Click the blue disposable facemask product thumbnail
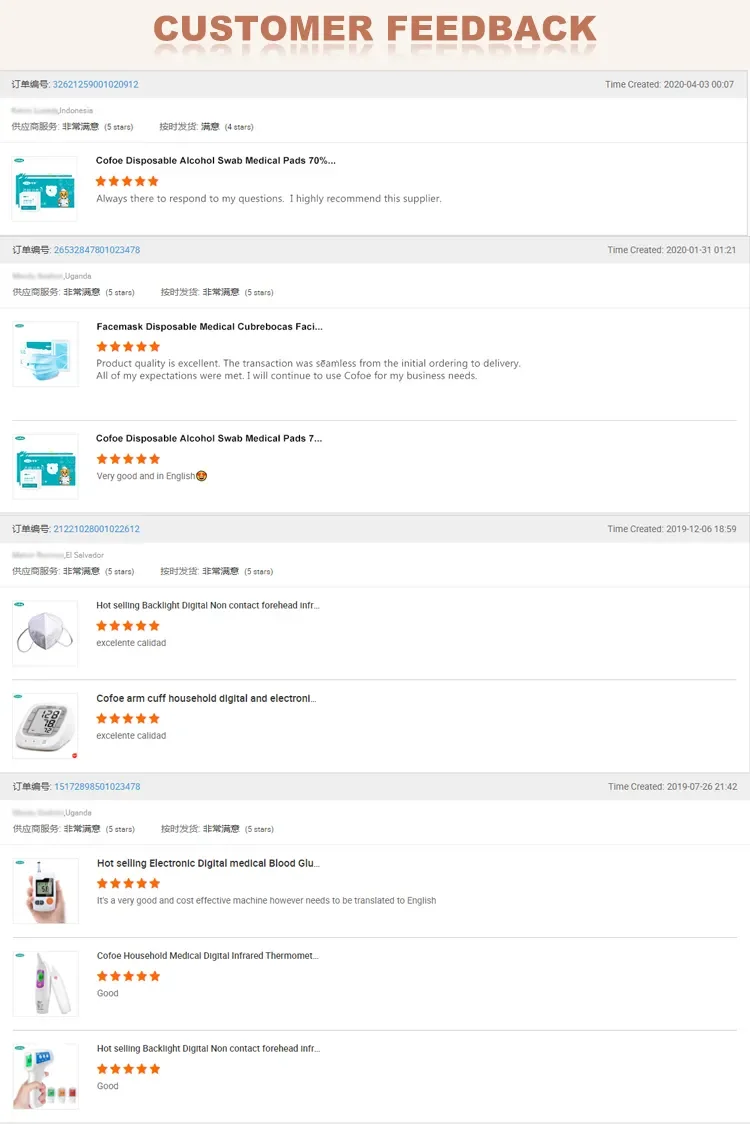 45,354
